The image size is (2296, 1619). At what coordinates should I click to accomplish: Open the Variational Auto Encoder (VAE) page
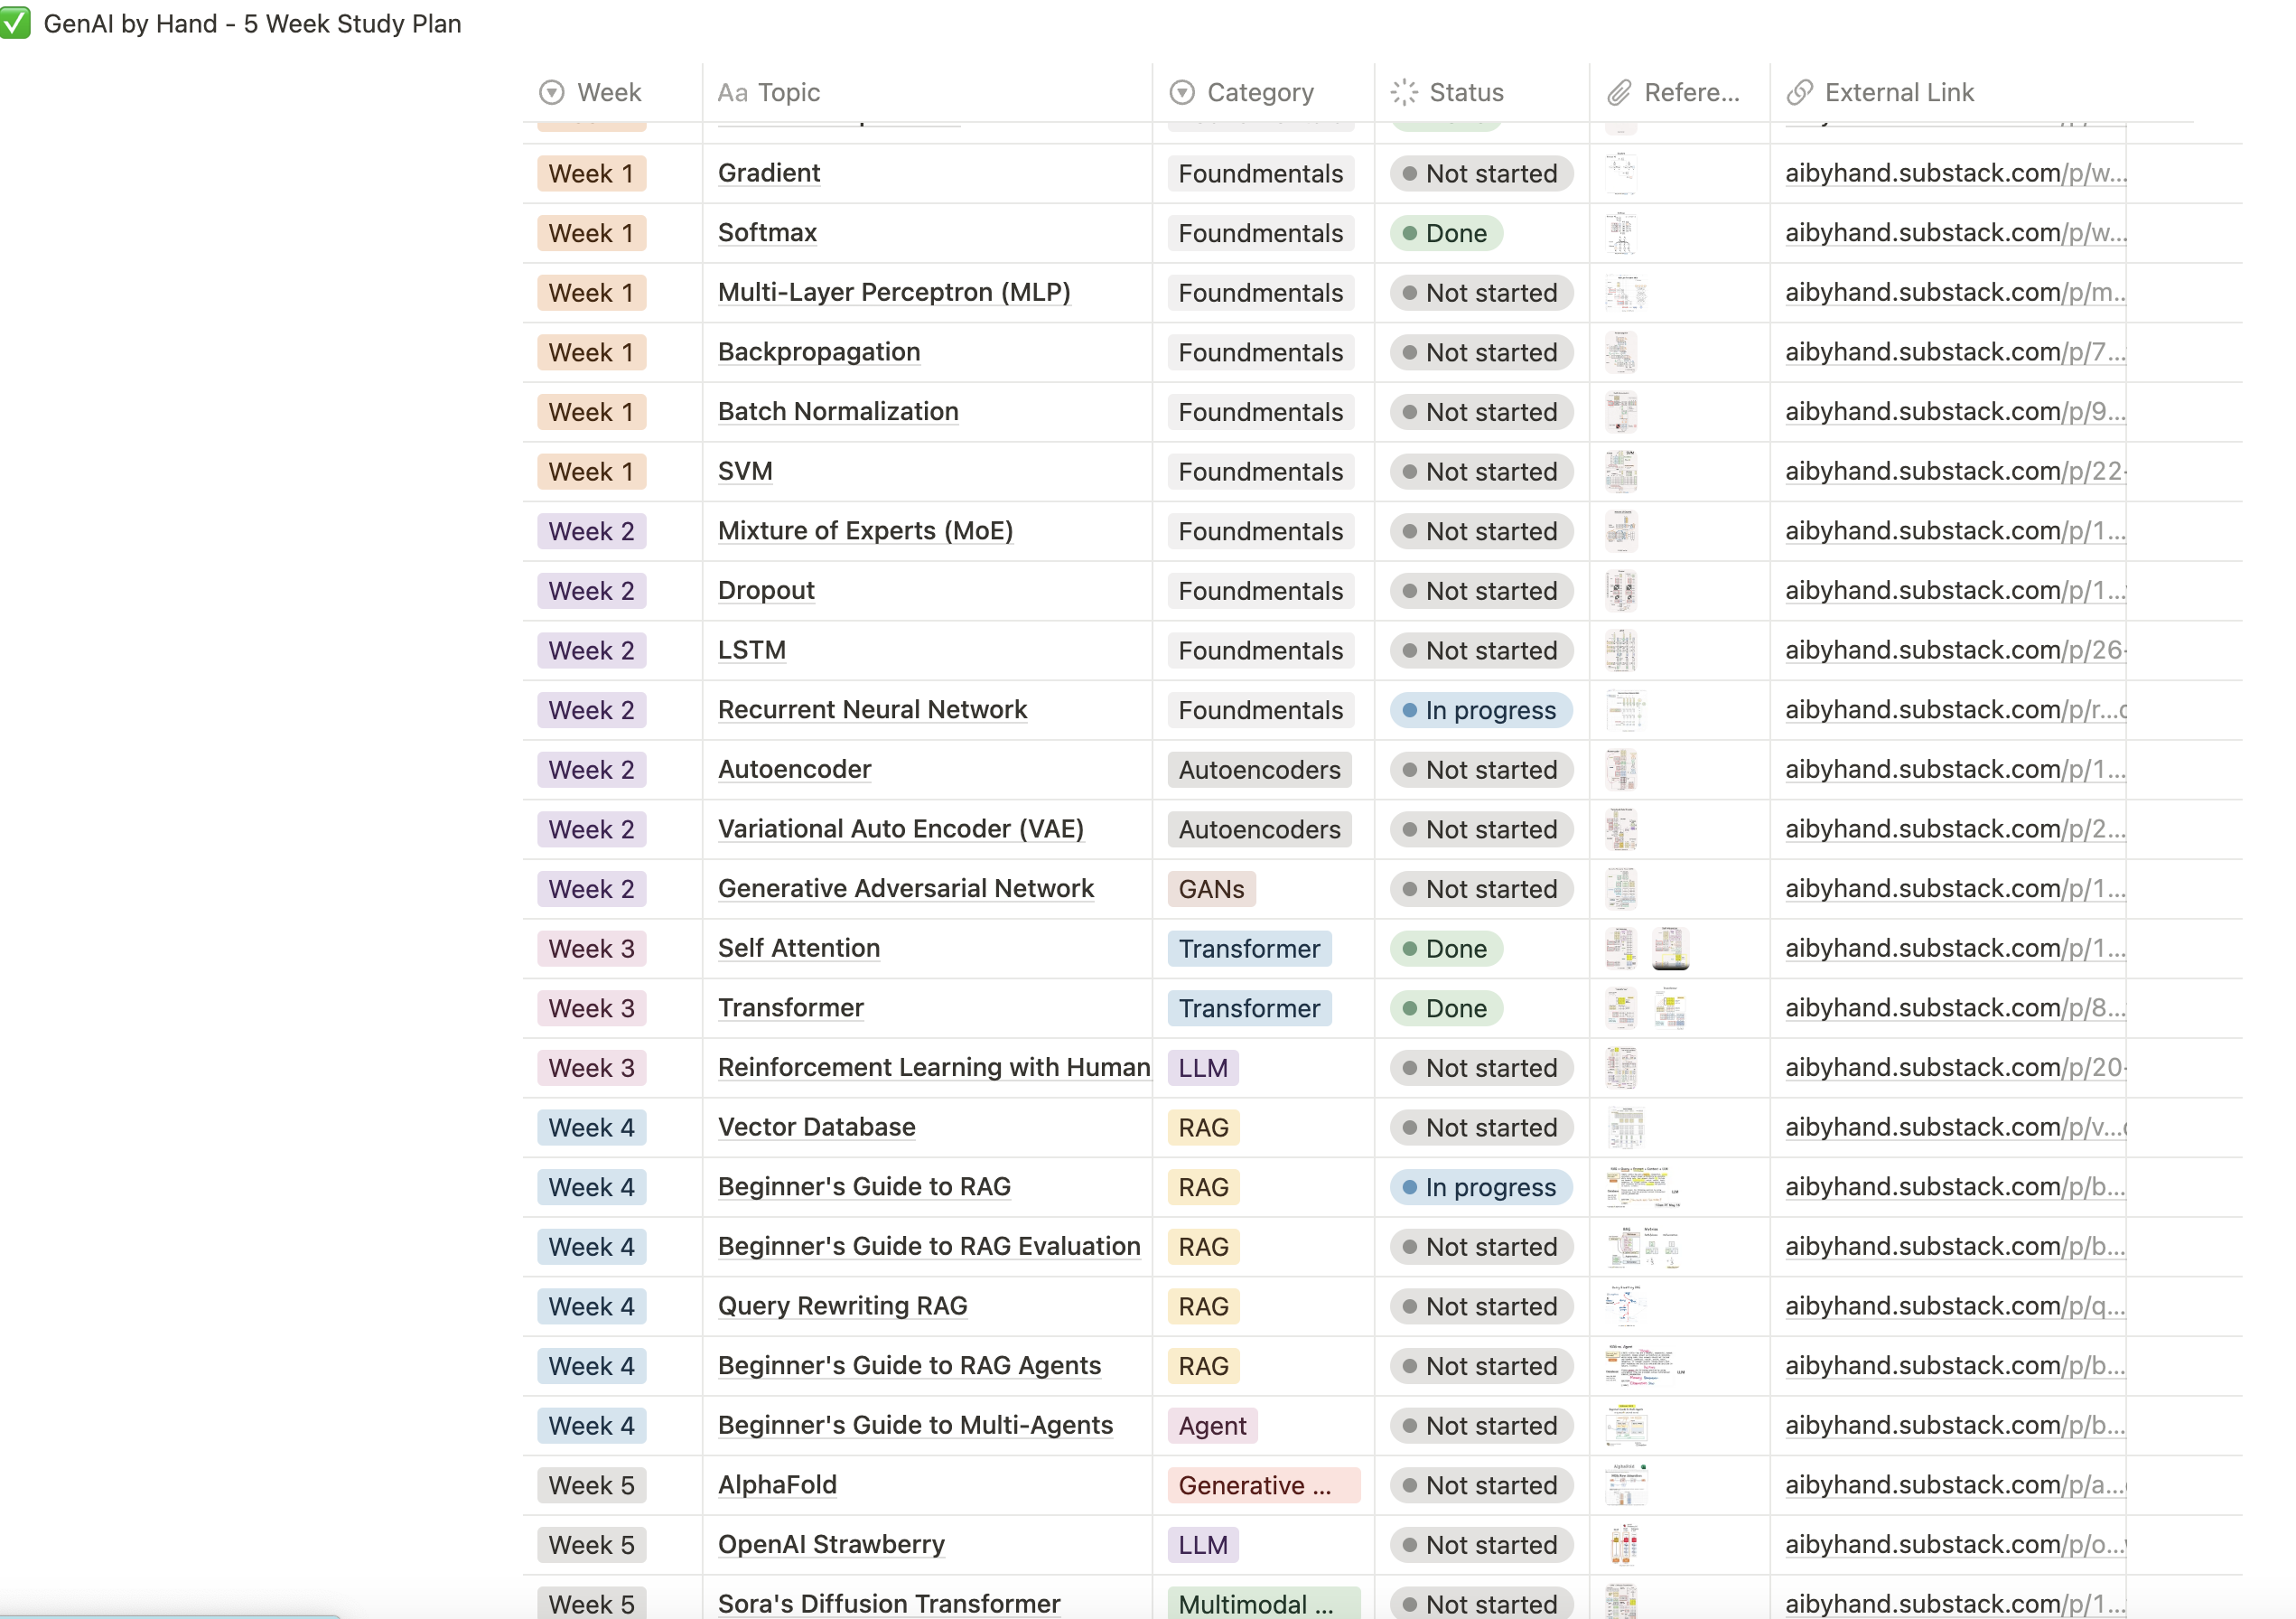[x=900, y=829]
